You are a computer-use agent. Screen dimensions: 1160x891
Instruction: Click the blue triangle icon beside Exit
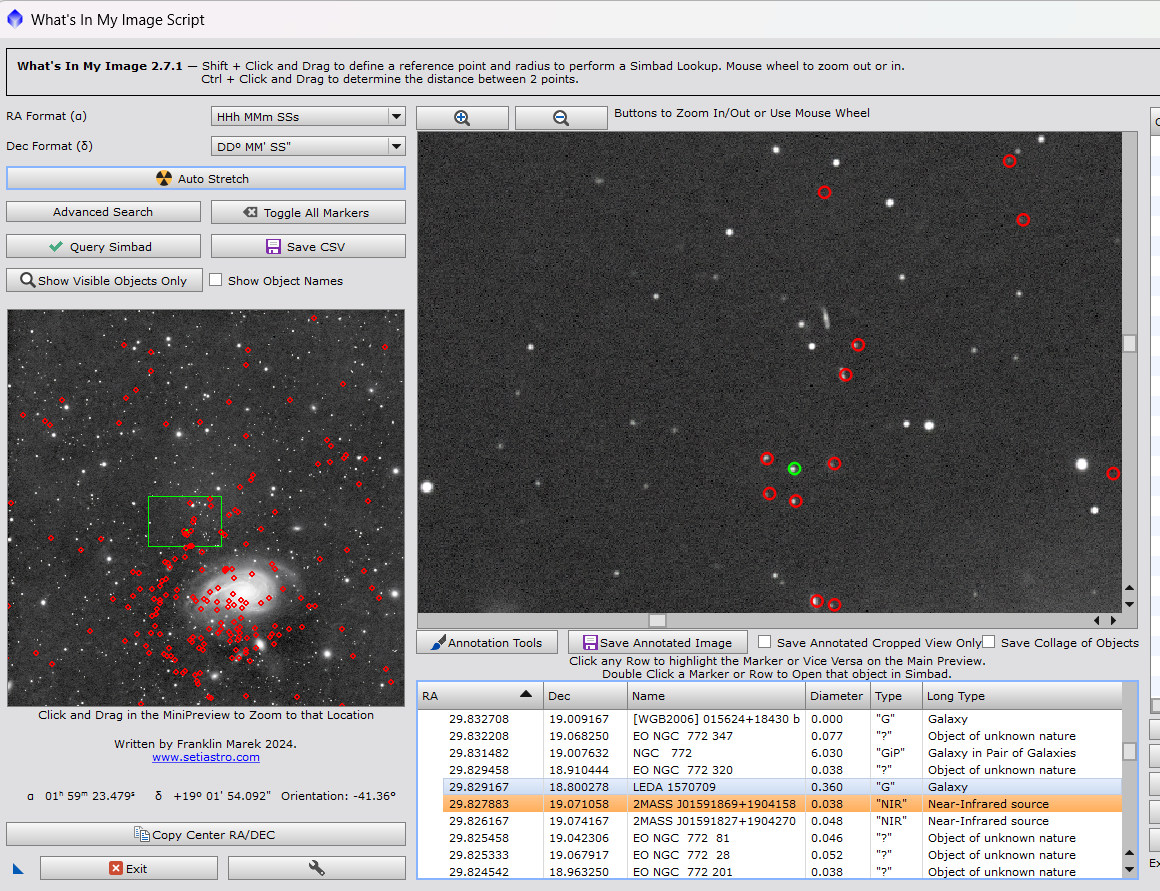(18, 869)
